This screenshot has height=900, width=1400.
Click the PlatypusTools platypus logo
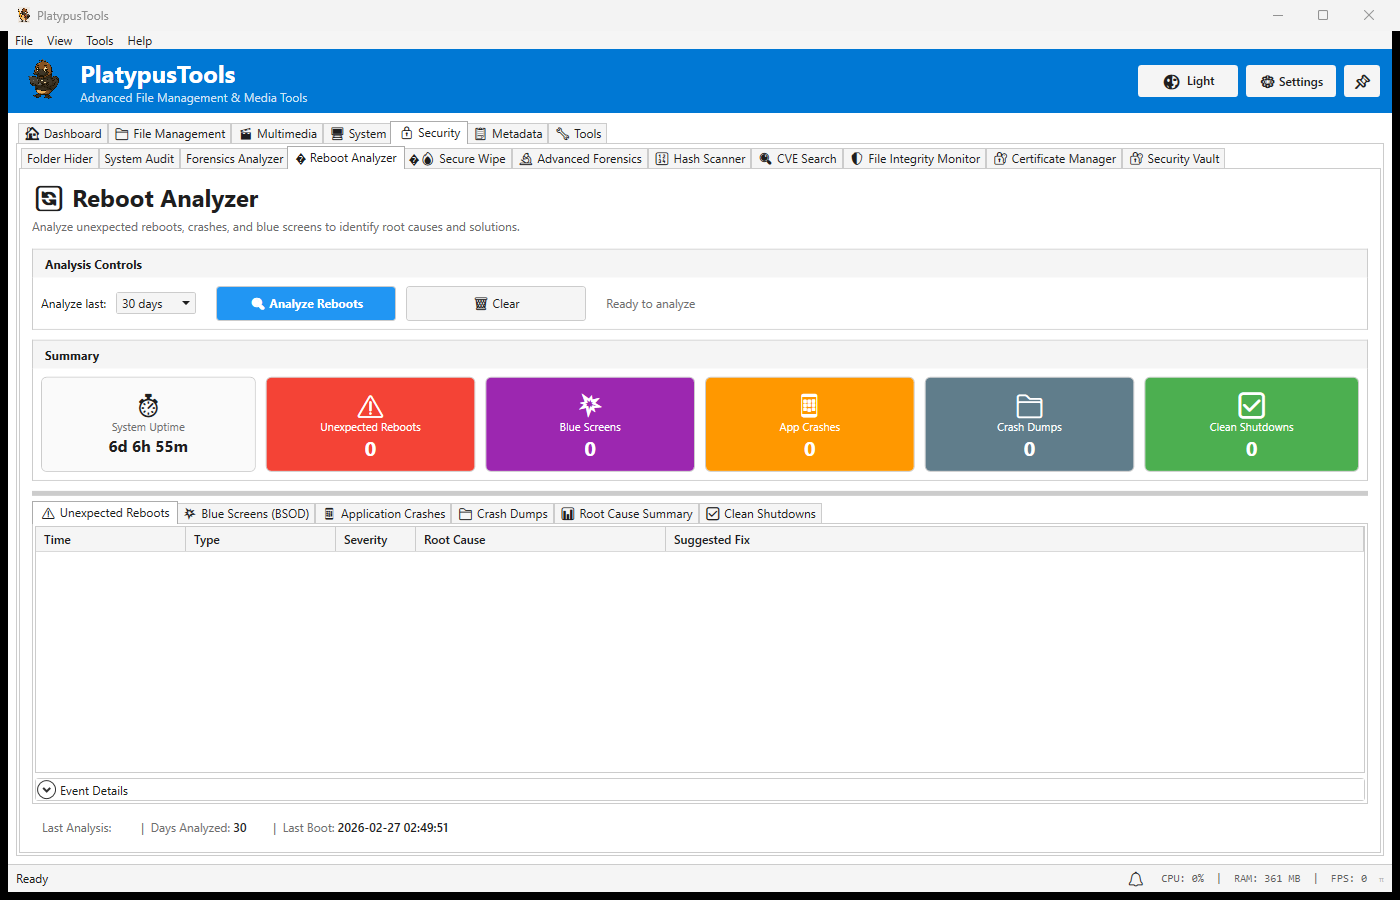pos(44,80)
